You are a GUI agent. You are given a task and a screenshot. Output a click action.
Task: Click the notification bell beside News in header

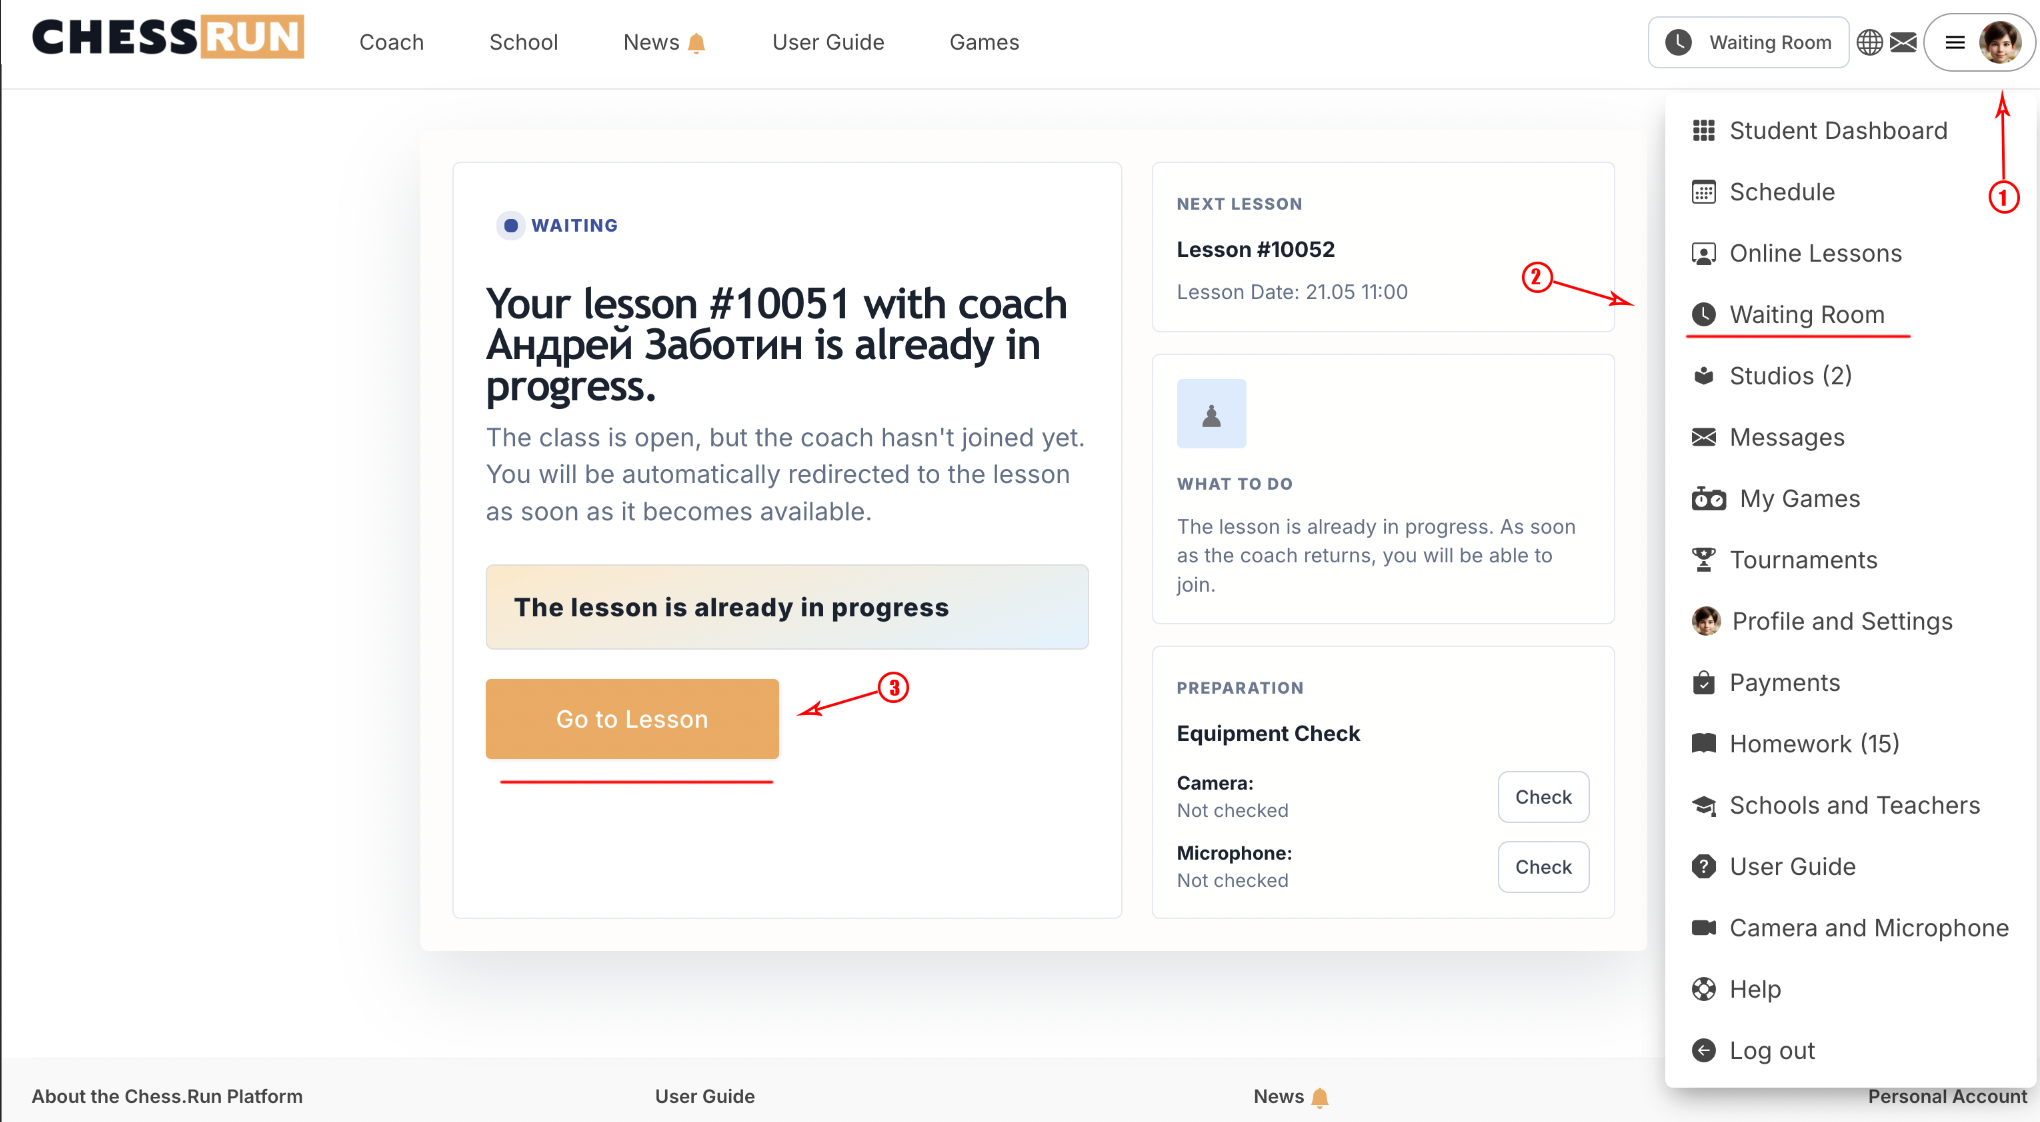pos(697,43)
